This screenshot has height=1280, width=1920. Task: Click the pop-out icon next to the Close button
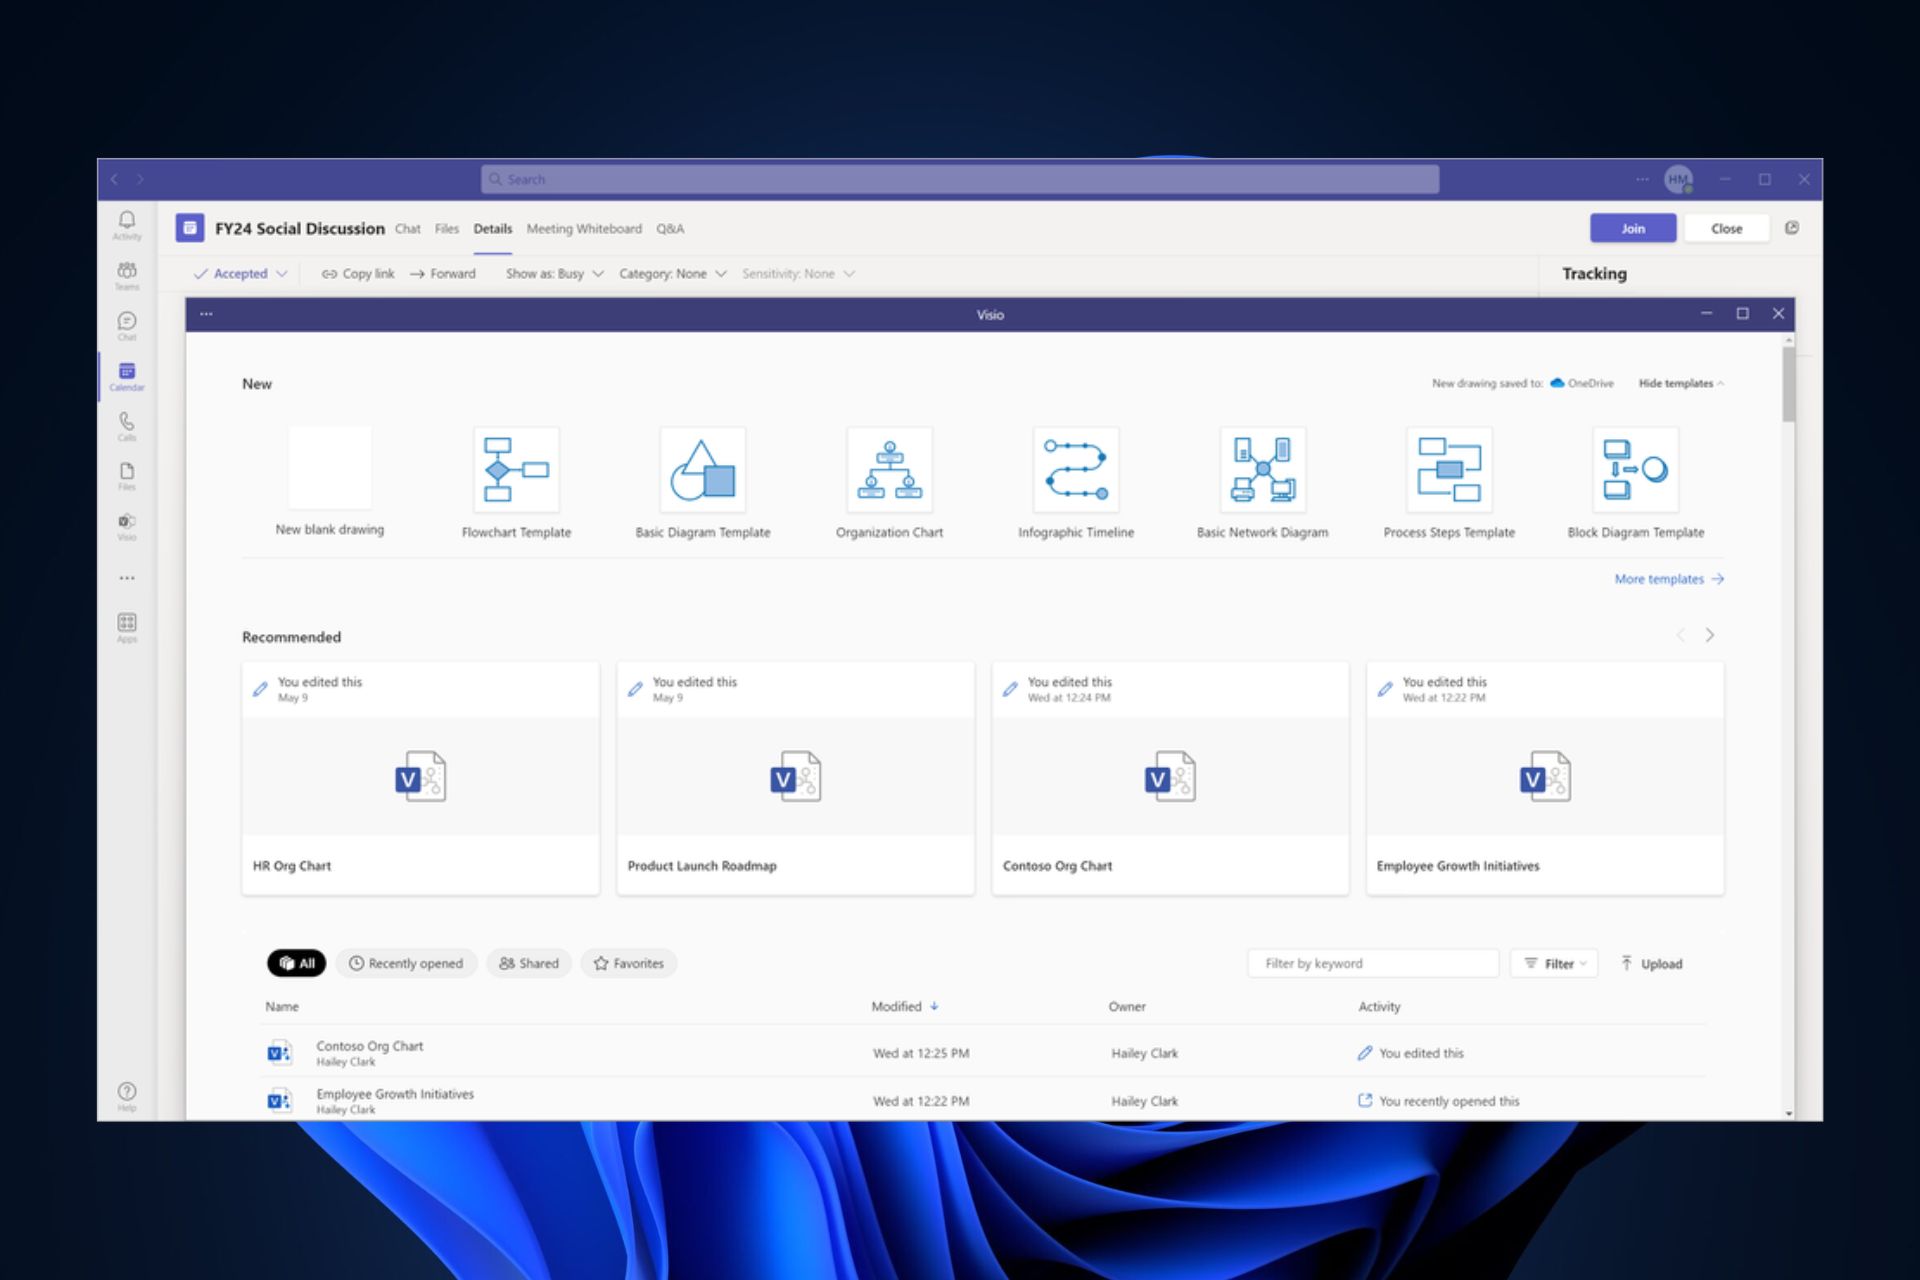1792,228
